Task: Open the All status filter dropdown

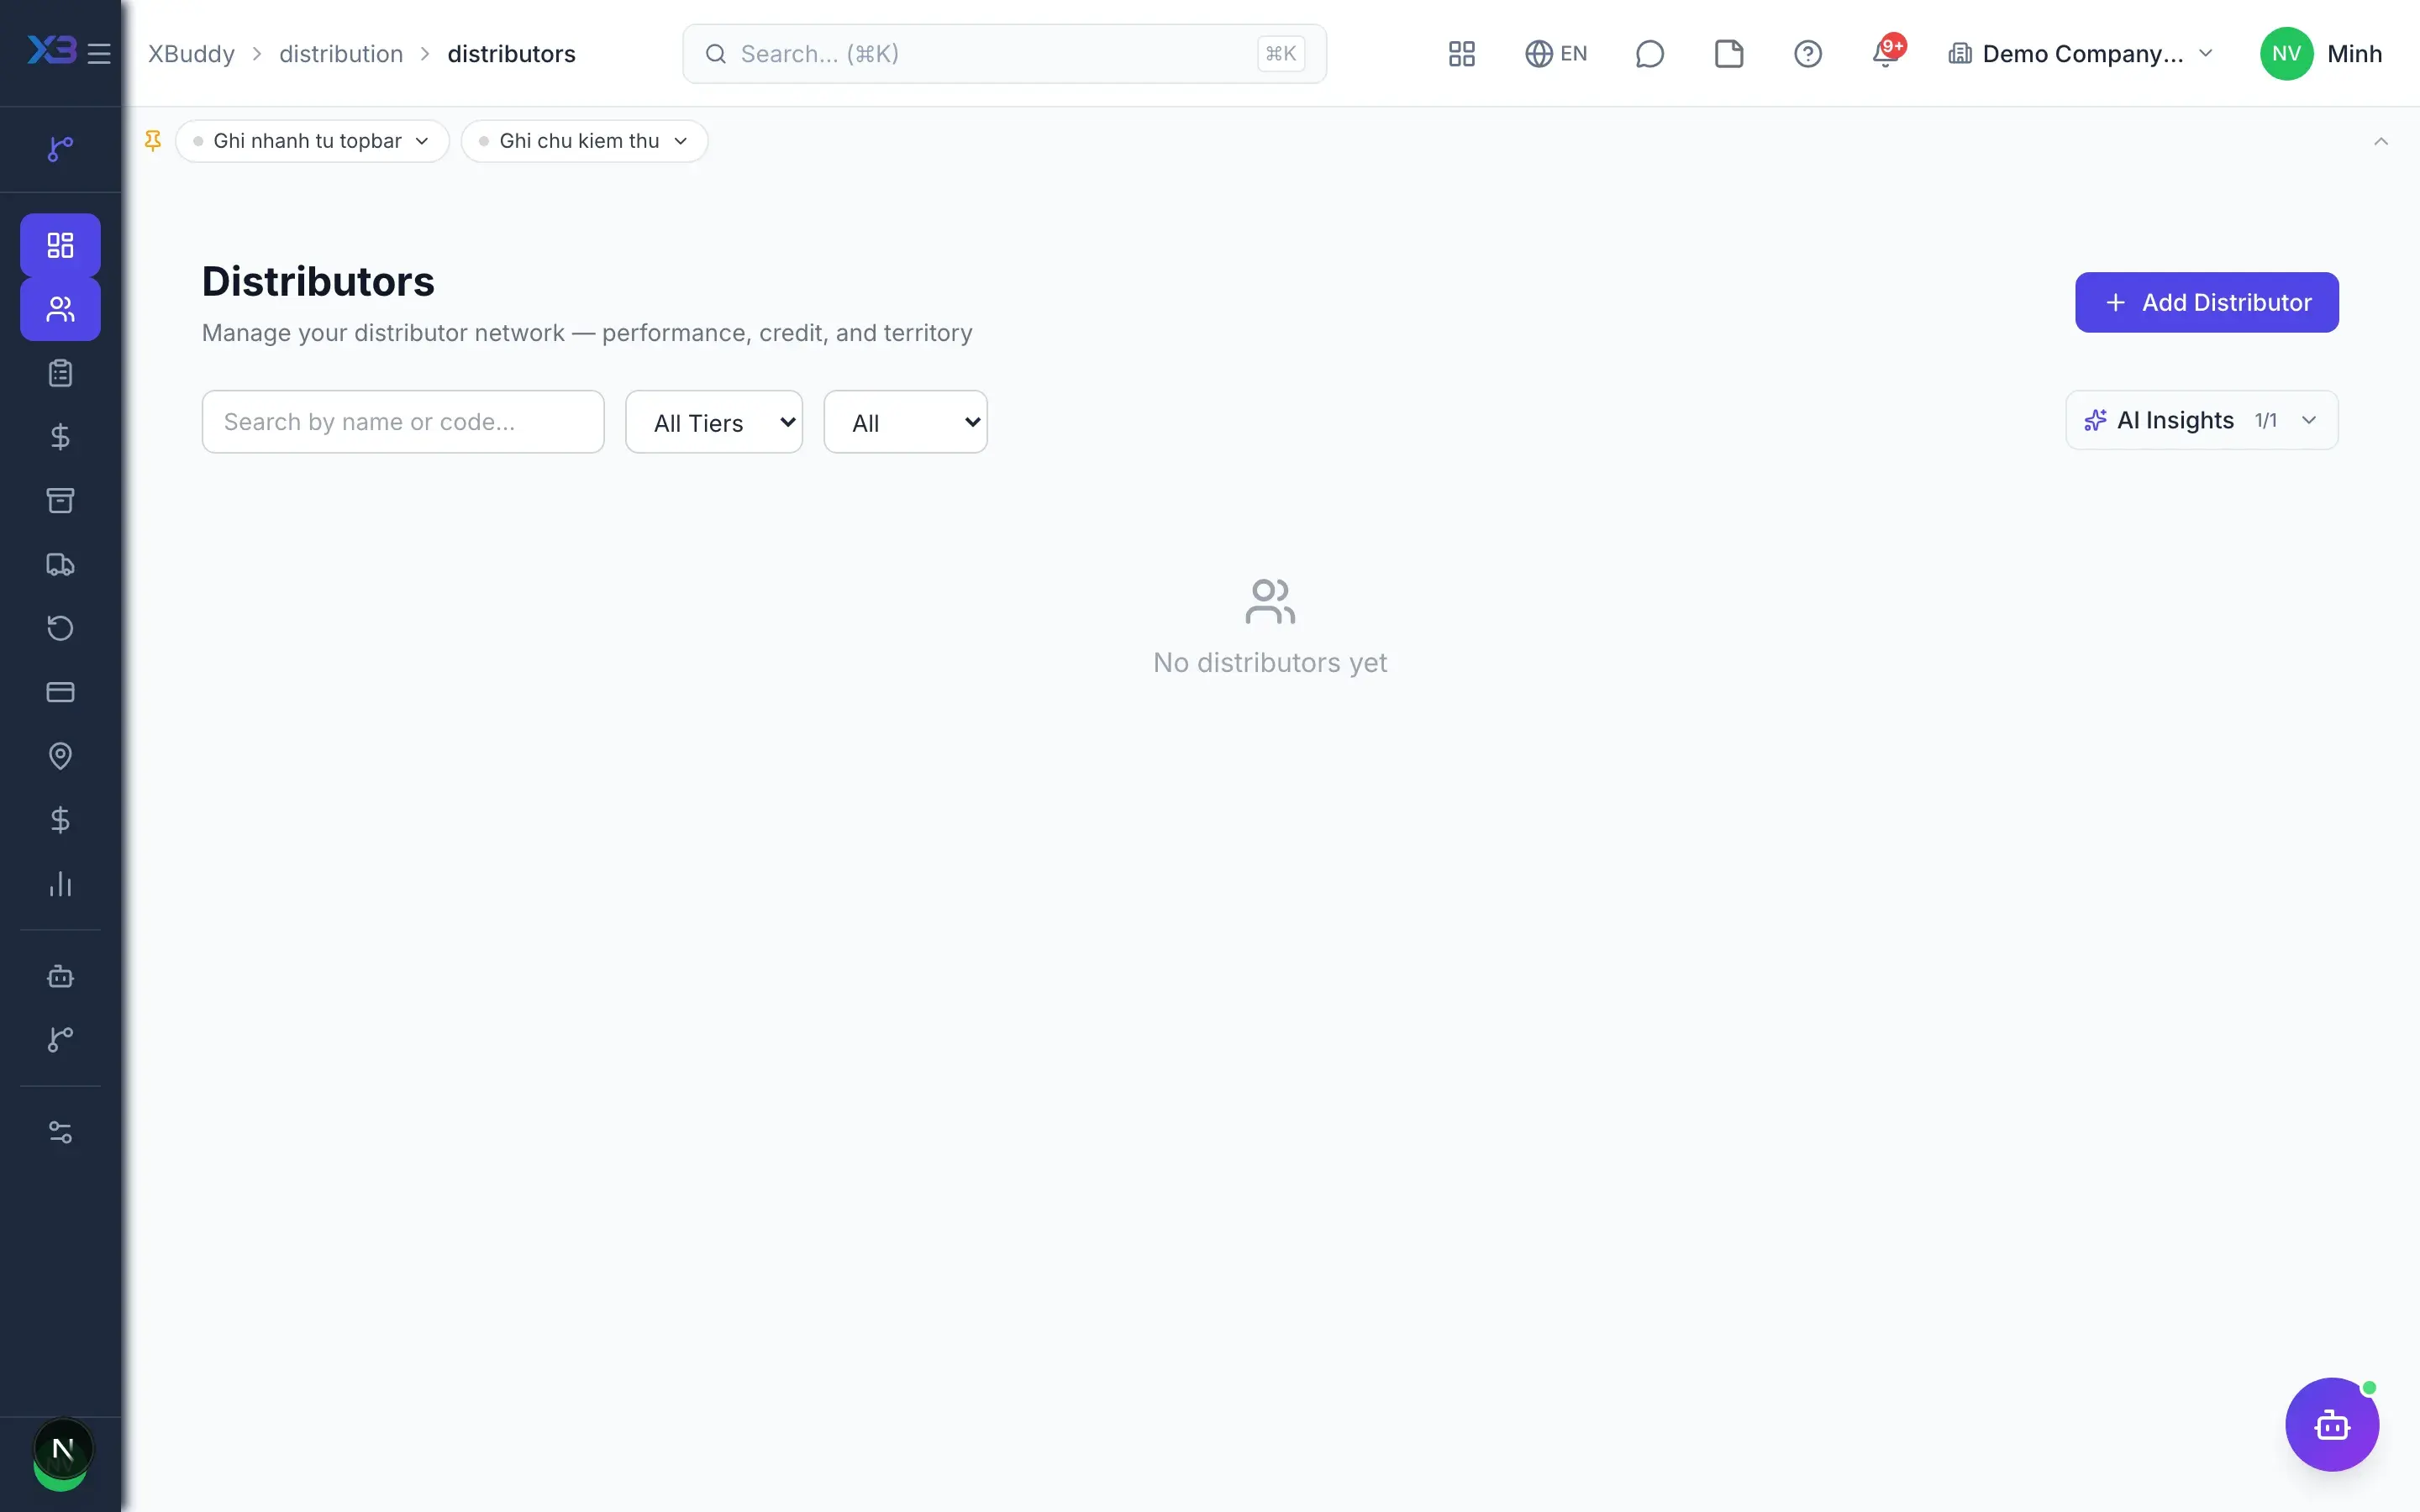Action: point(905,422)
